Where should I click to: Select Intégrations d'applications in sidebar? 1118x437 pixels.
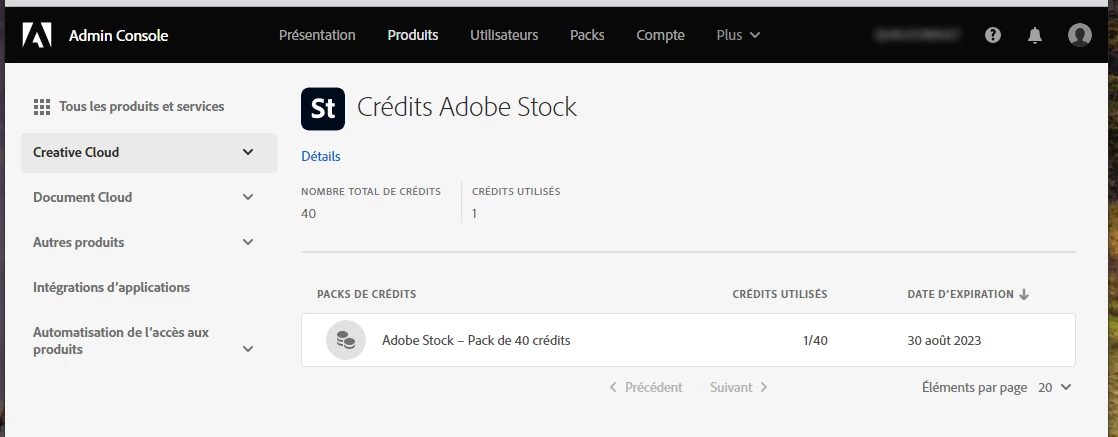[x=111, y=287]
